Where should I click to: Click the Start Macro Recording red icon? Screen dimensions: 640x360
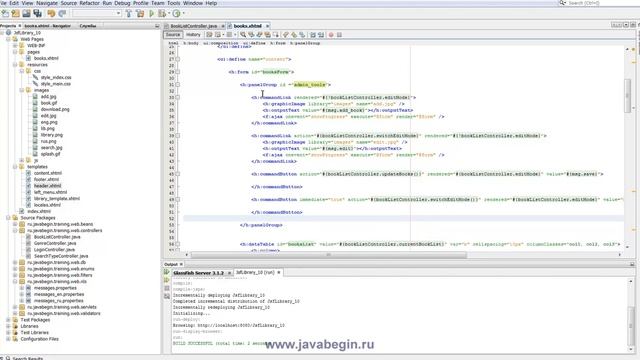point(331,35)
